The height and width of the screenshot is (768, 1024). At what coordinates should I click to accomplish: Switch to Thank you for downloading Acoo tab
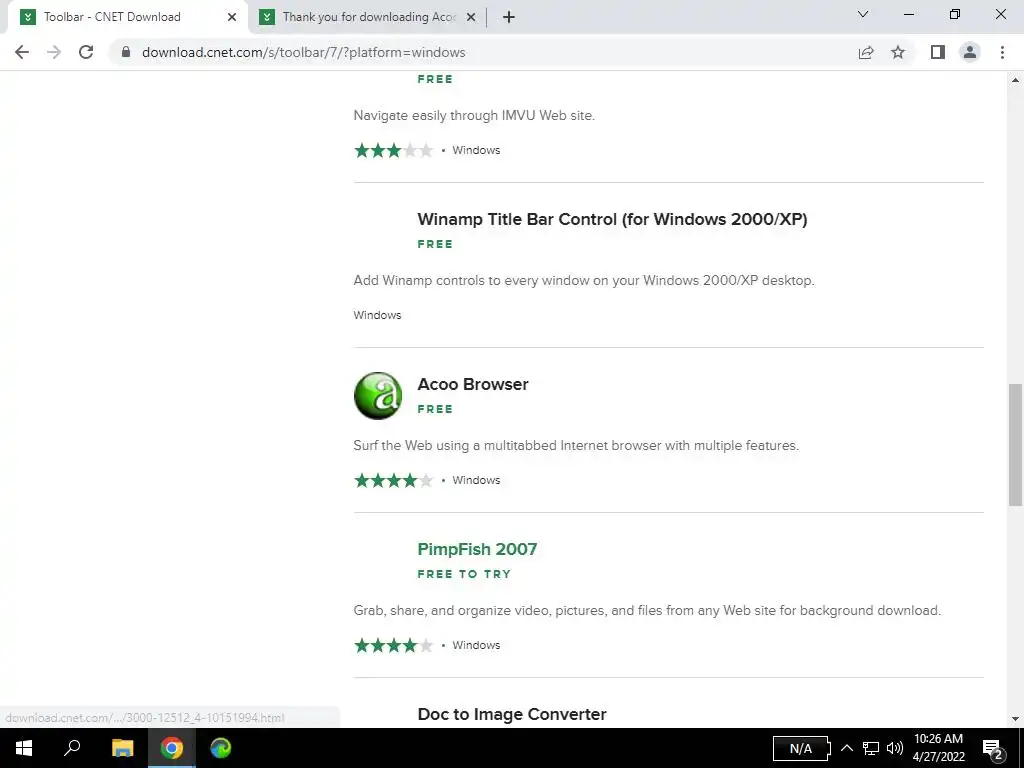[368, 17]
